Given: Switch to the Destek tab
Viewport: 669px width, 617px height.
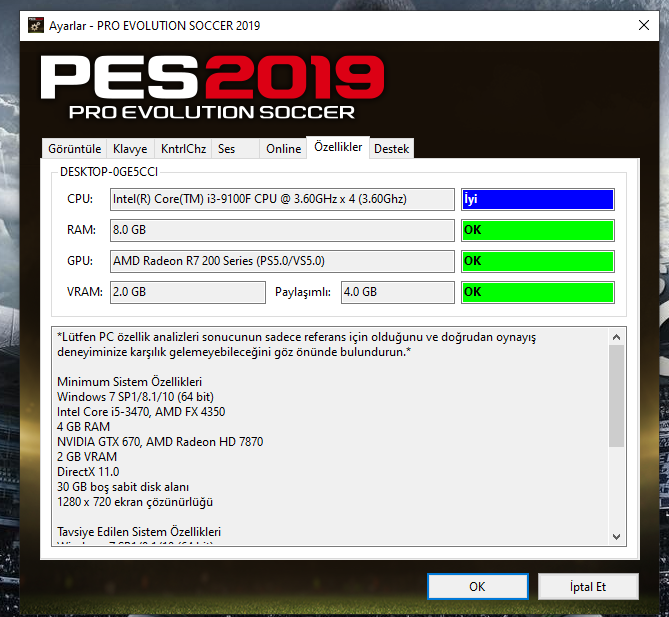Looking at the screenshot, I should [391, 148].
